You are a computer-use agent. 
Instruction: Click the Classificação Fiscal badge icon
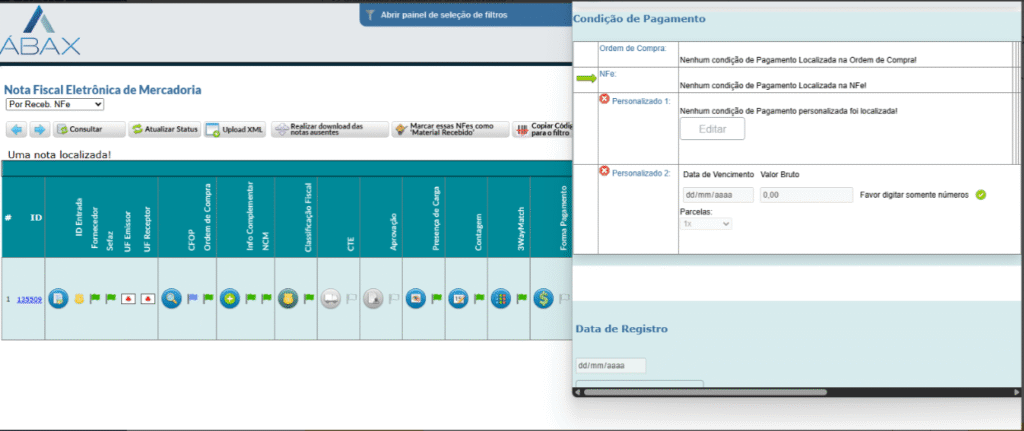287,299
